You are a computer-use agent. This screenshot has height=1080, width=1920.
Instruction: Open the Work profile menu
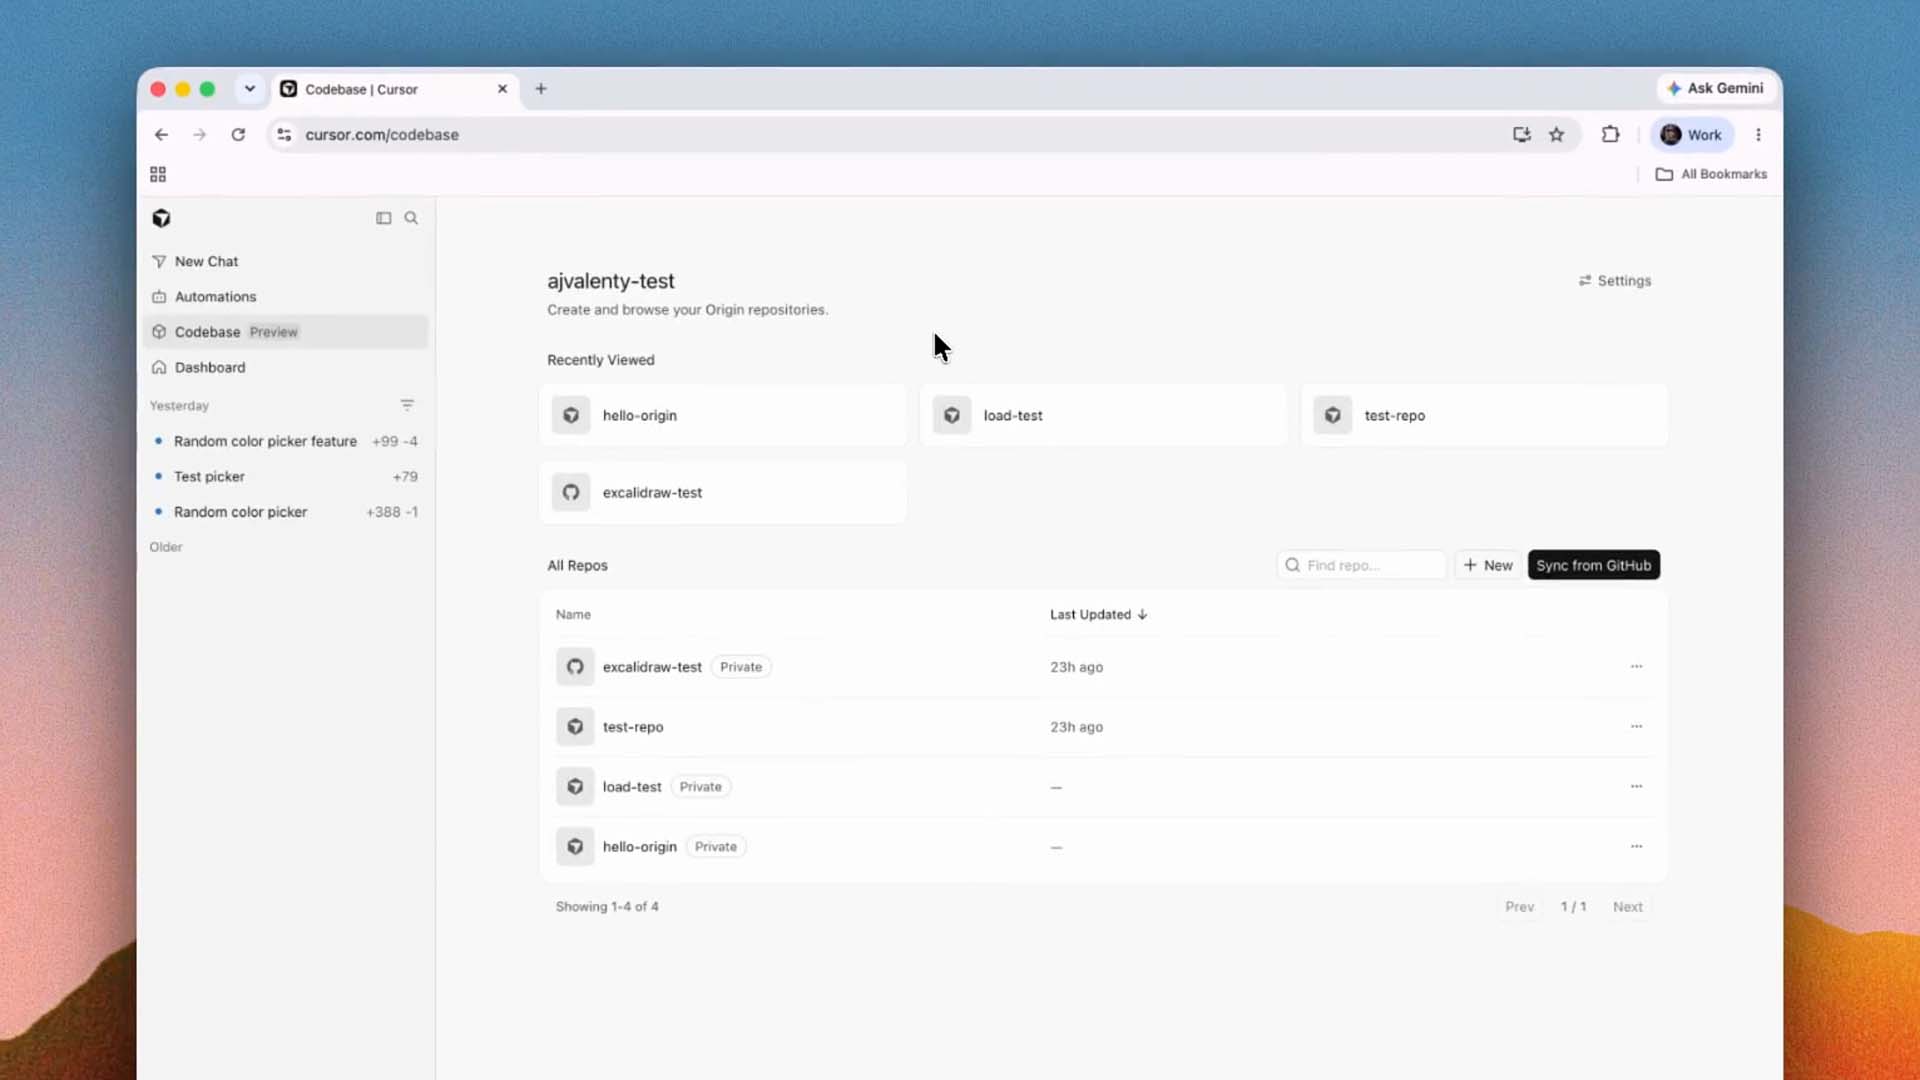(x=1692, y=135)
